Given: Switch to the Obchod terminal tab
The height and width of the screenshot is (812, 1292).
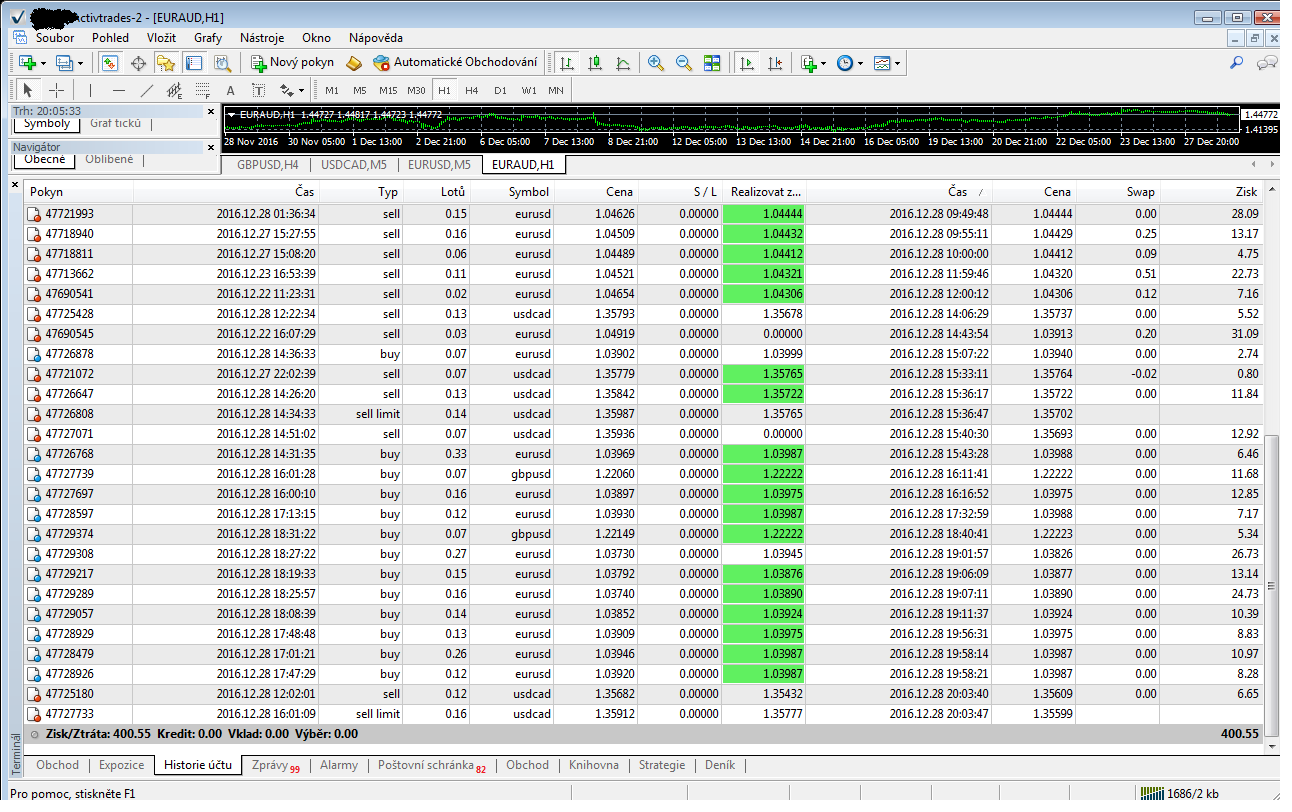Looking at the screenshot, I should 57,765.
